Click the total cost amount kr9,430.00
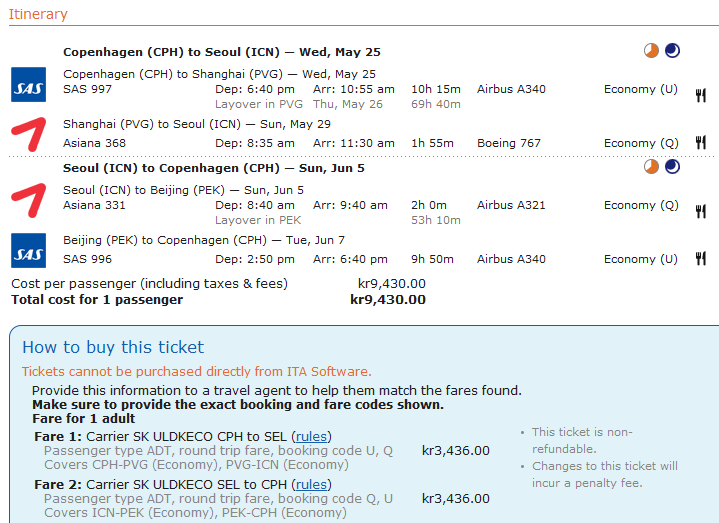 (387, 300)
